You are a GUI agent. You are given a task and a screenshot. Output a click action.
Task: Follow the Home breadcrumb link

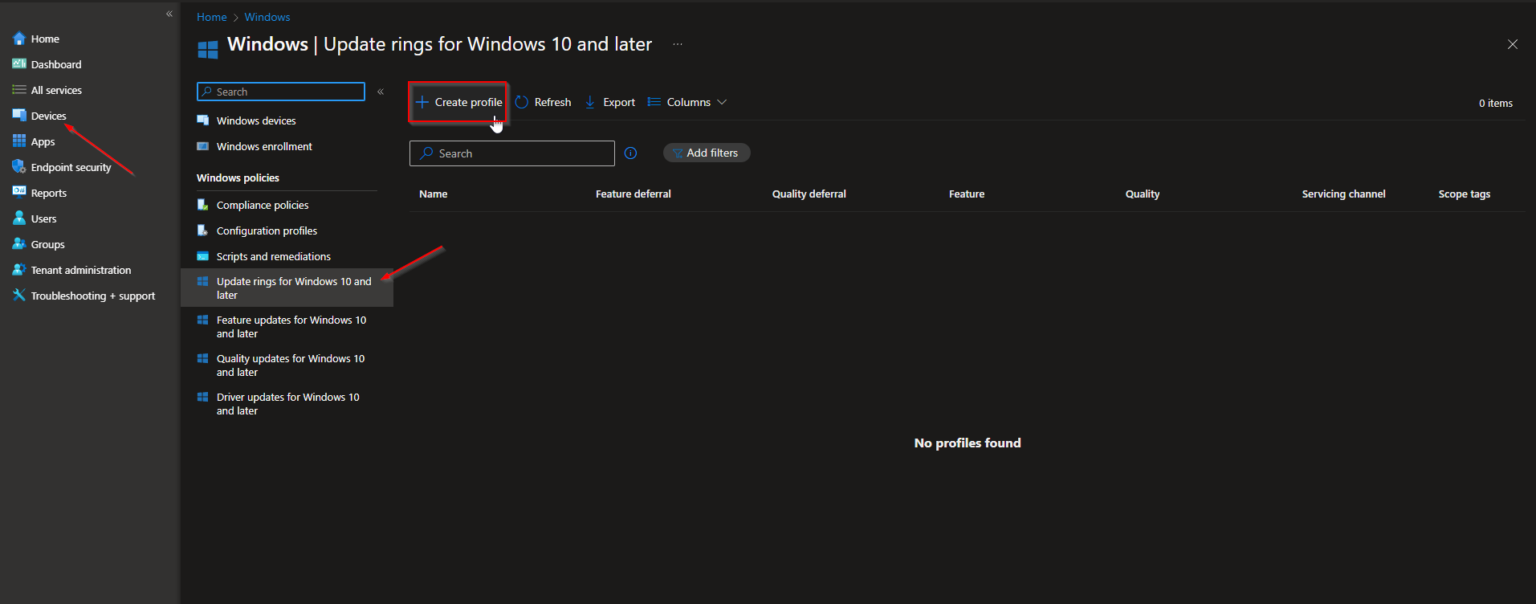tap(211, 17)
